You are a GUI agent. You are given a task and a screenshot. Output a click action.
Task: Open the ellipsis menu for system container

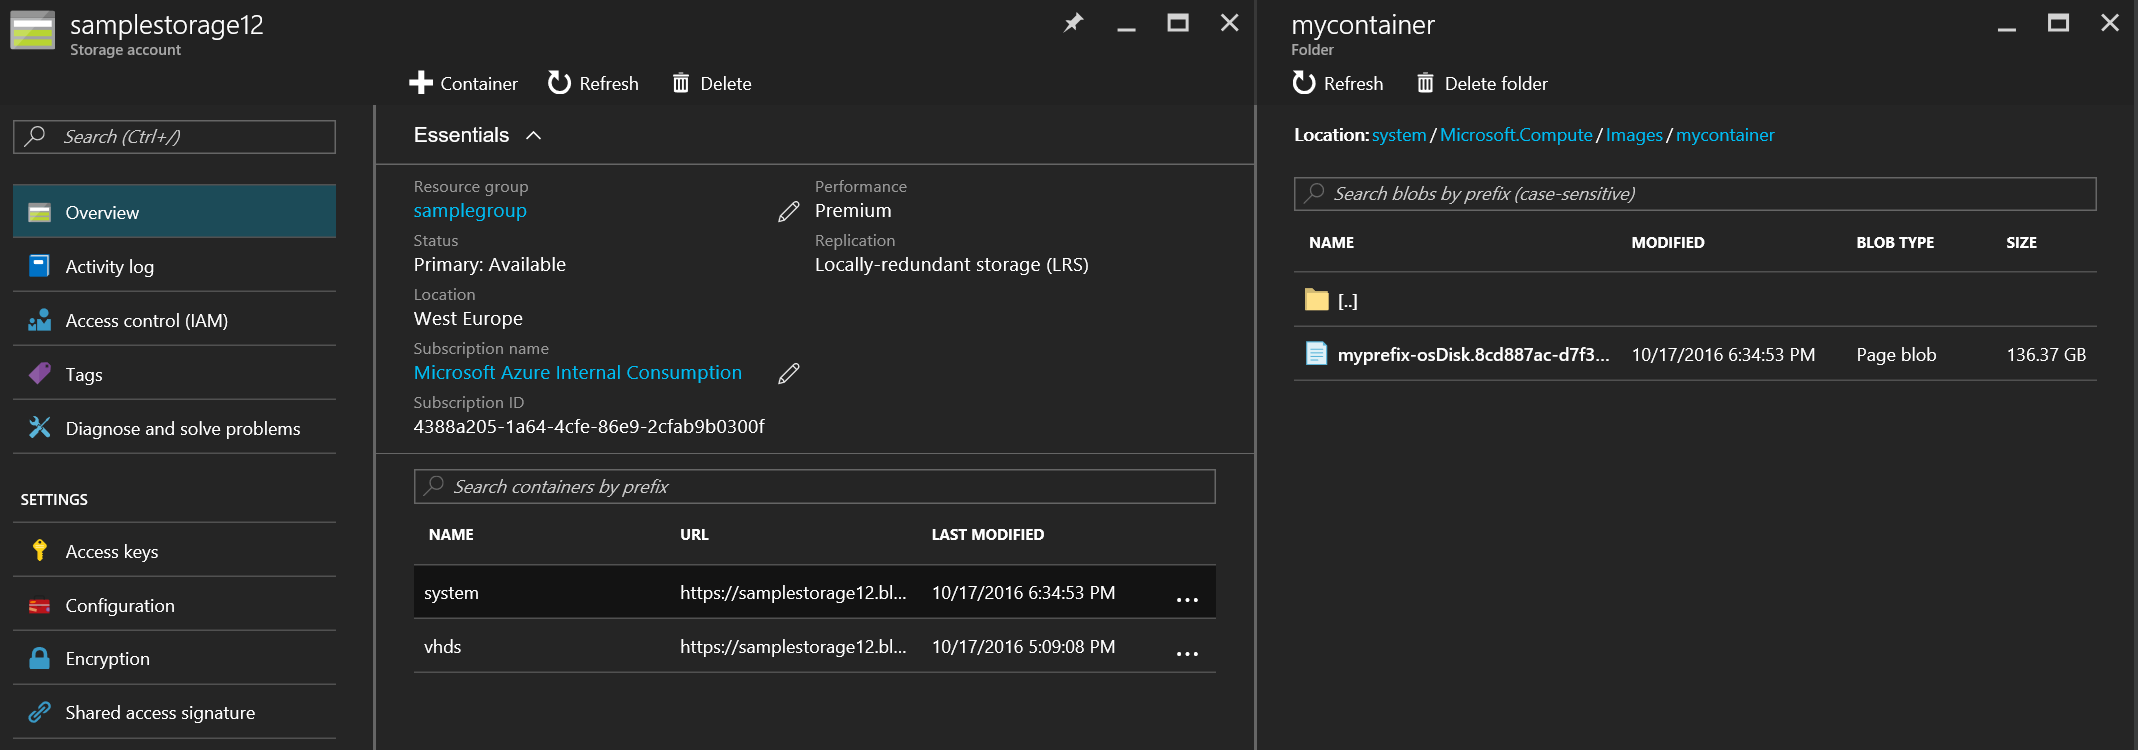click(1187, 600)
